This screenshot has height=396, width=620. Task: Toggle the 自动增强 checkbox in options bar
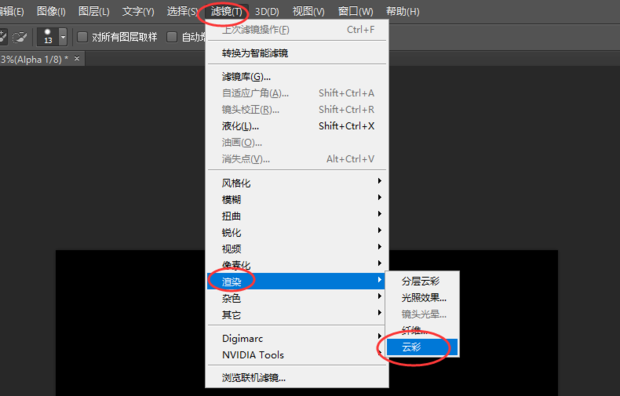pyautogui.click(x=172, y=37)
